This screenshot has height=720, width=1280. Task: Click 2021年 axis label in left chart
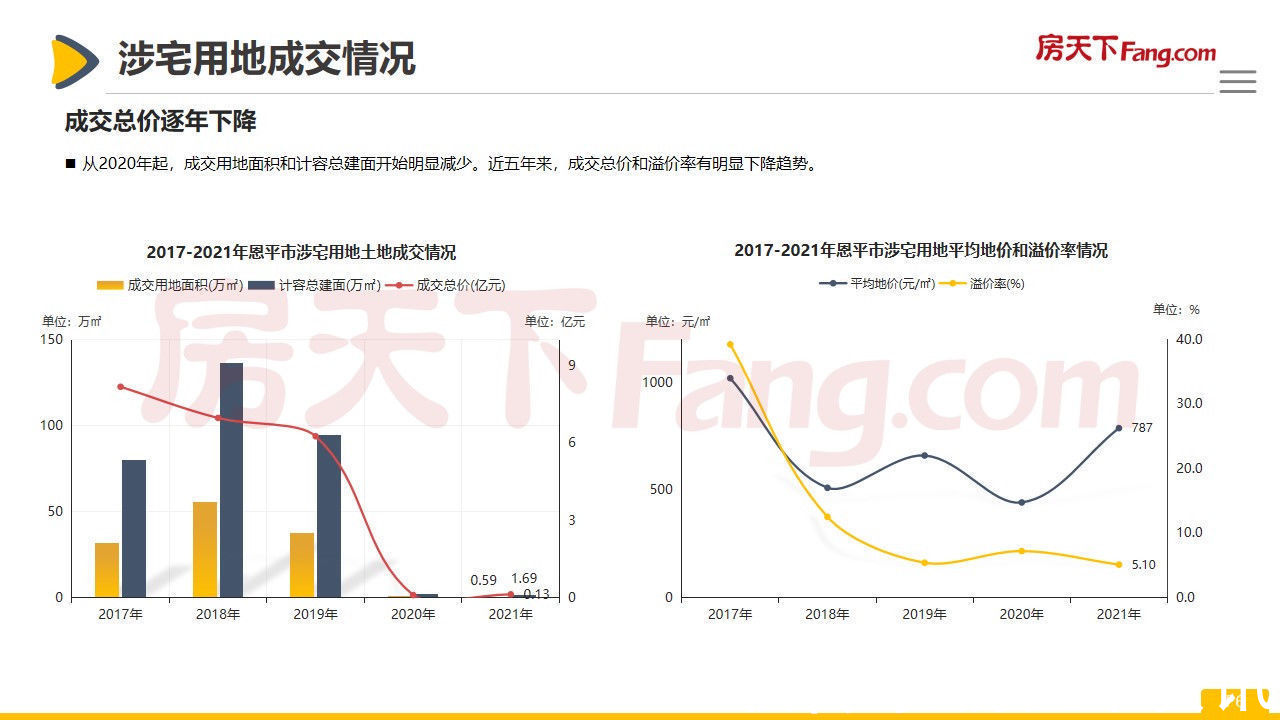point(510,614)
